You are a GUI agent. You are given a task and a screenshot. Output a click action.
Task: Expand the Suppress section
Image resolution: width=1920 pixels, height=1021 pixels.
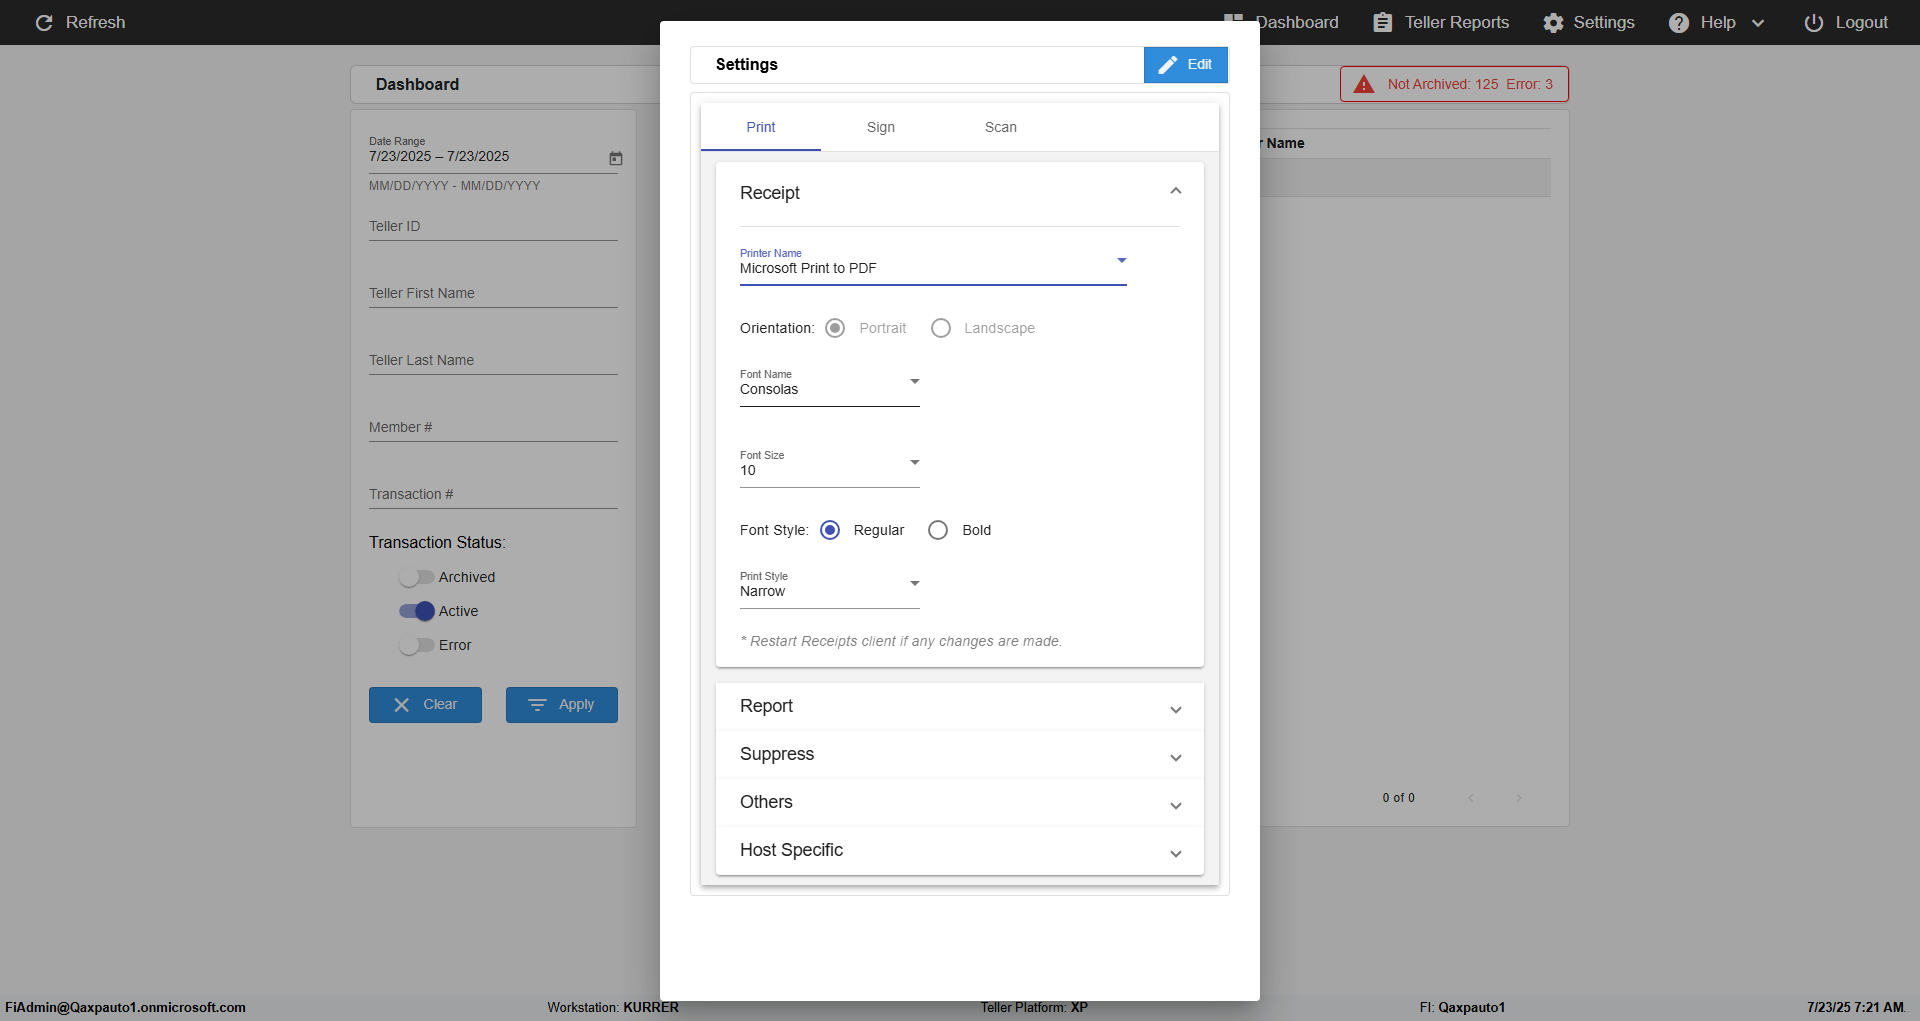coord(960,755)
